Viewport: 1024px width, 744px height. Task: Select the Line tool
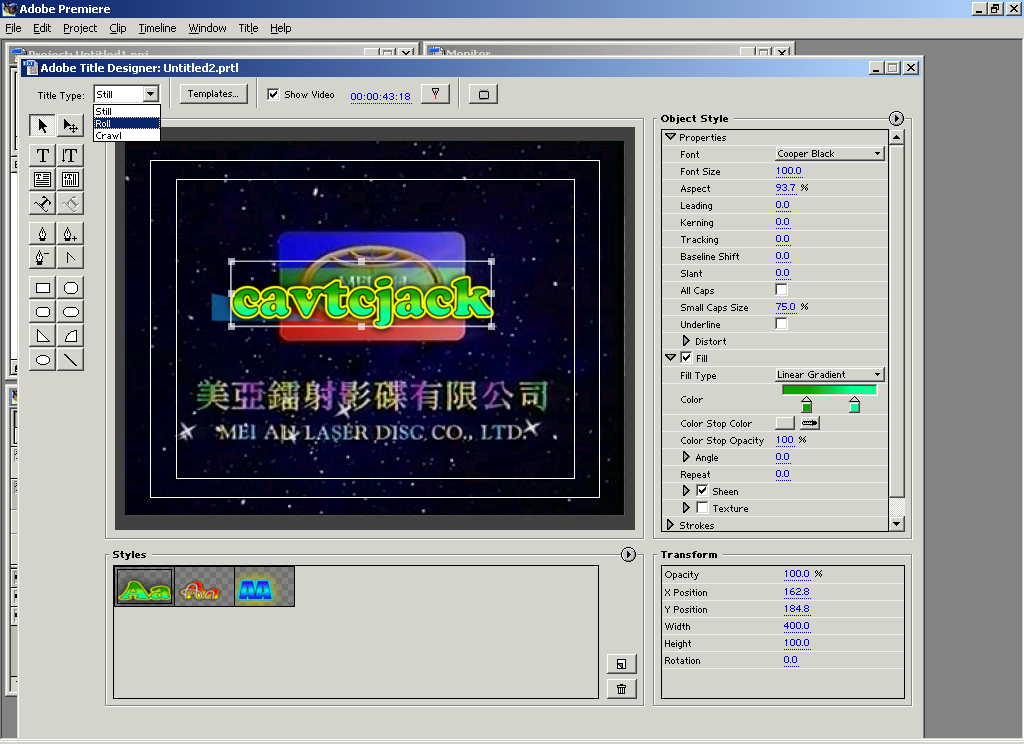[x=70, y=360]
